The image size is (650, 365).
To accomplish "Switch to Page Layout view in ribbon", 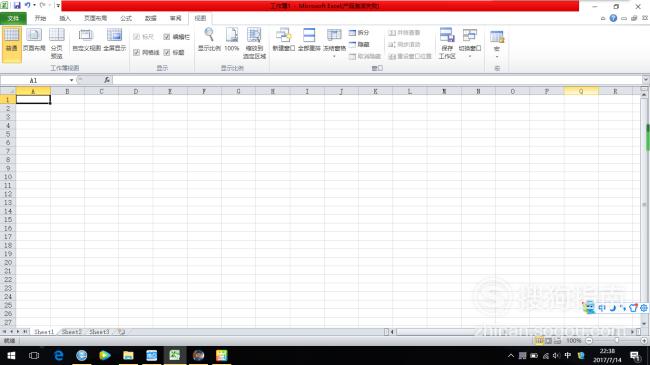I will tap(34, 40).
